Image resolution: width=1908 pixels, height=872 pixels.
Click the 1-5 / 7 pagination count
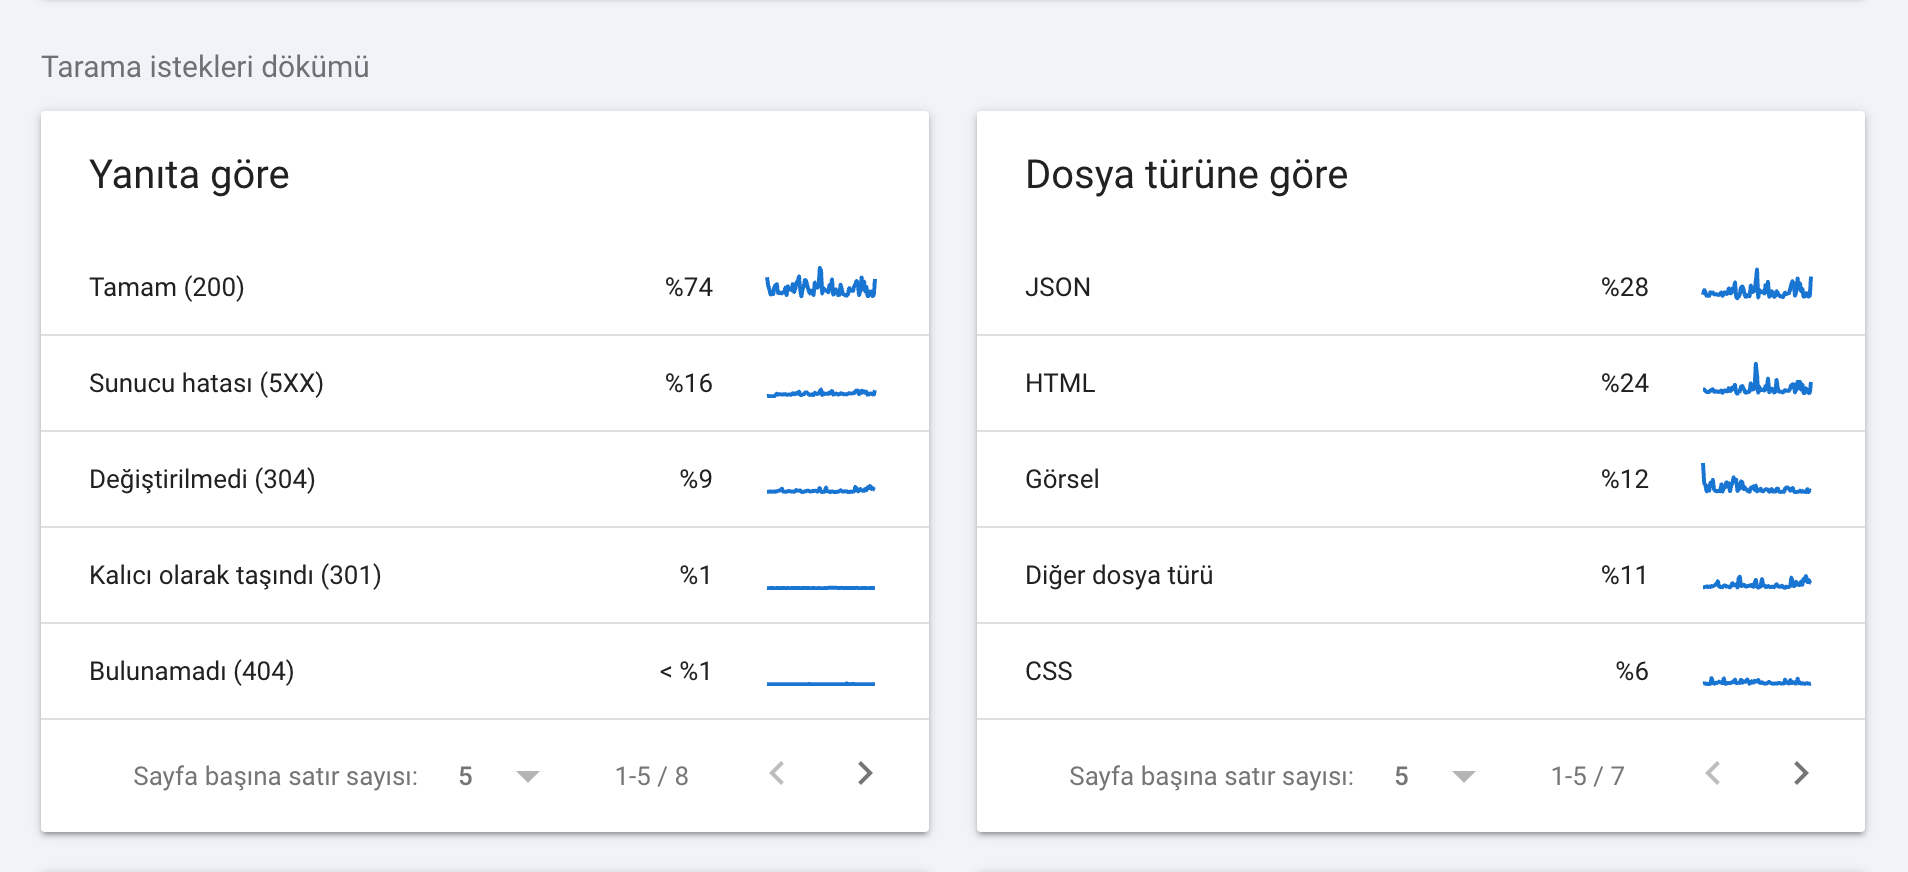click(1588, 776)
